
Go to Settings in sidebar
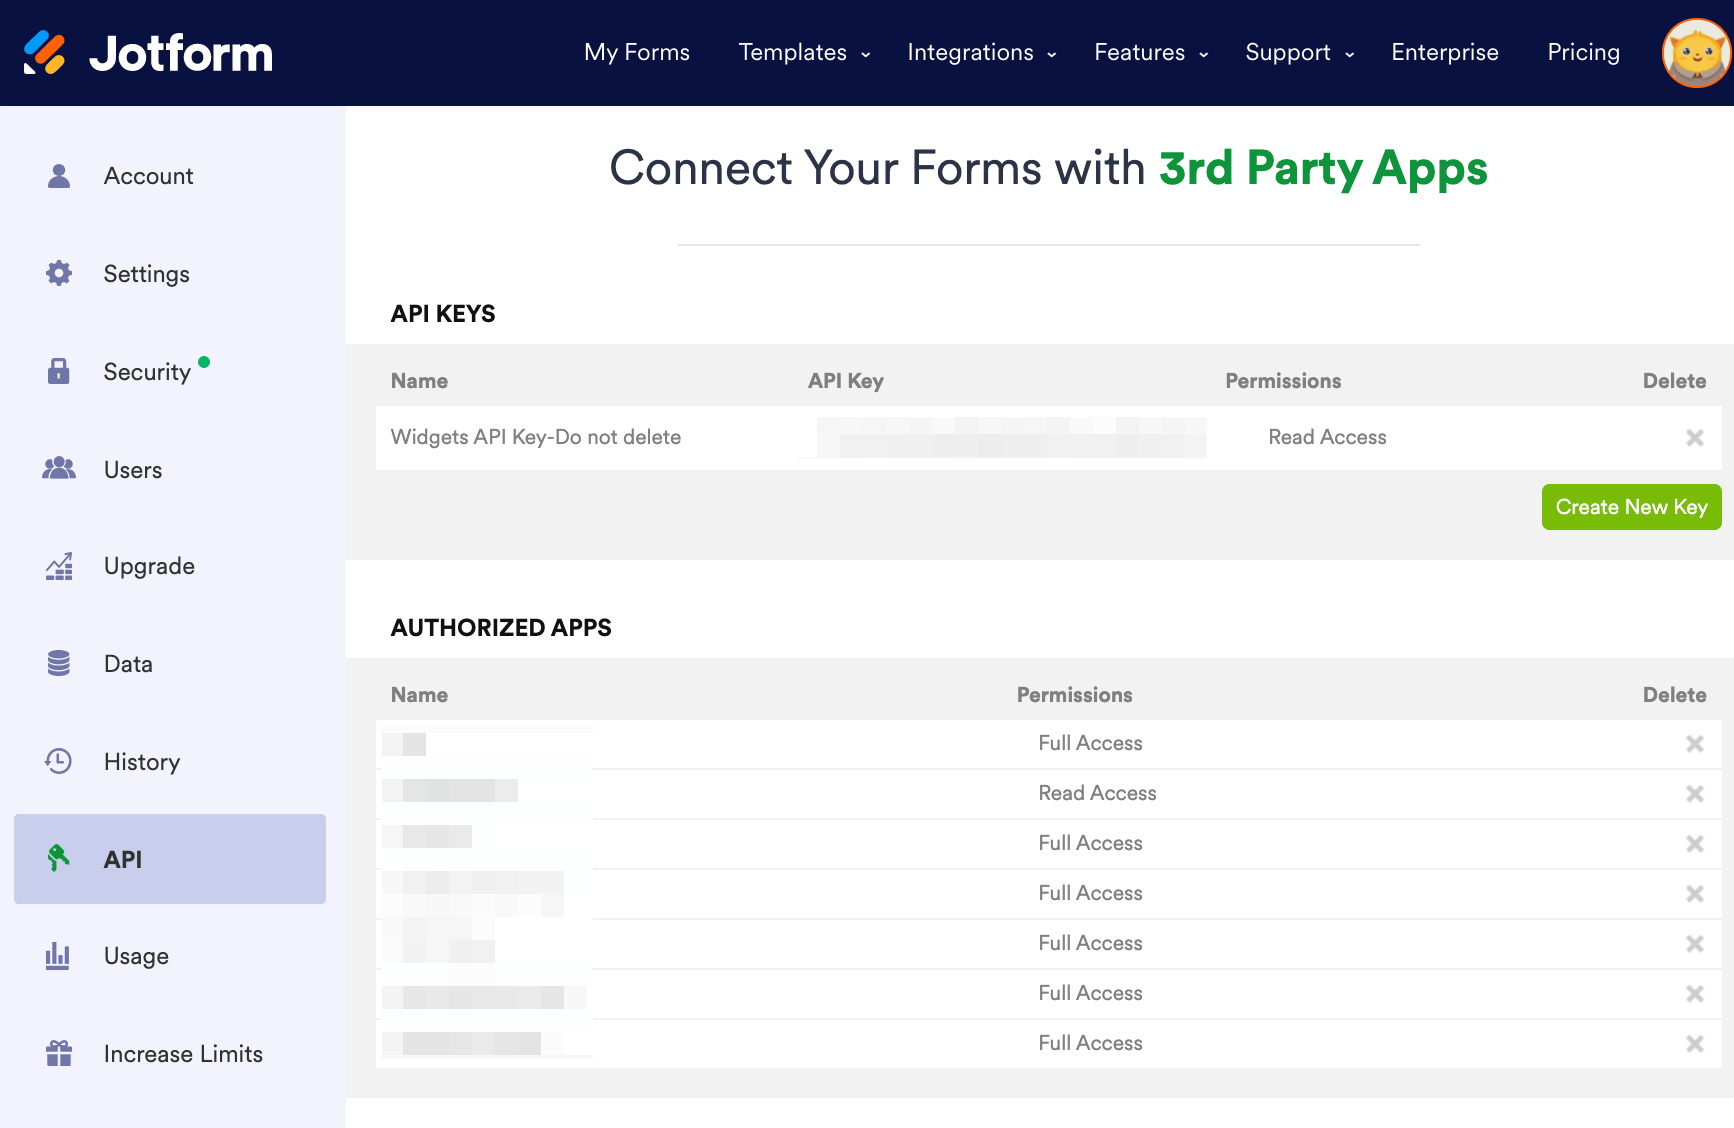170,273
